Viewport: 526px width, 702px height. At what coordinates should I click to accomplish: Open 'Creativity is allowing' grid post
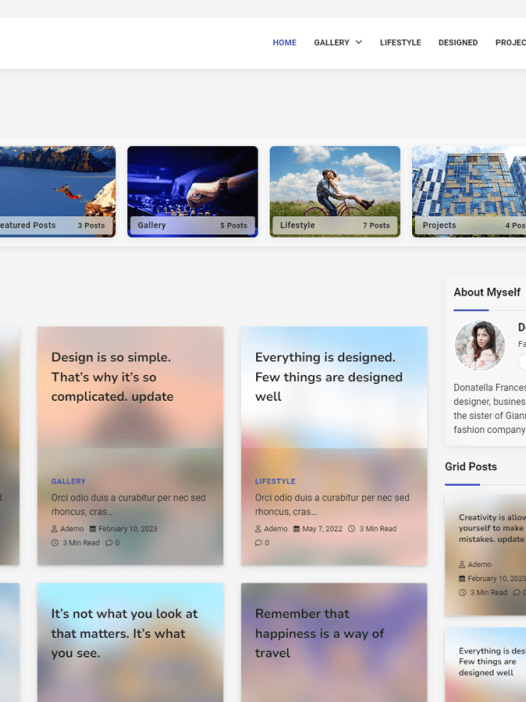tap(492, 528)
